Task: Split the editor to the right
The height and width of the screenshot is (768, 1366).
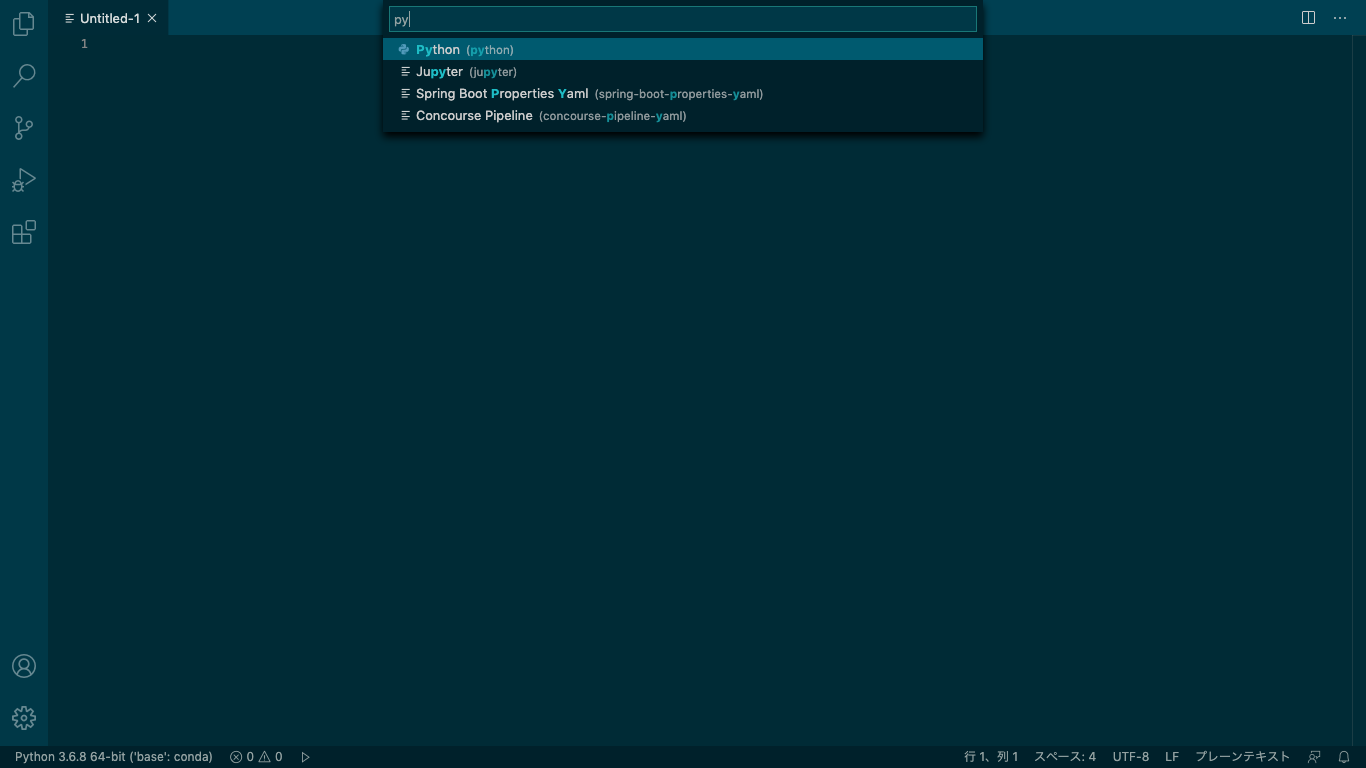Action: [1308, 18]
